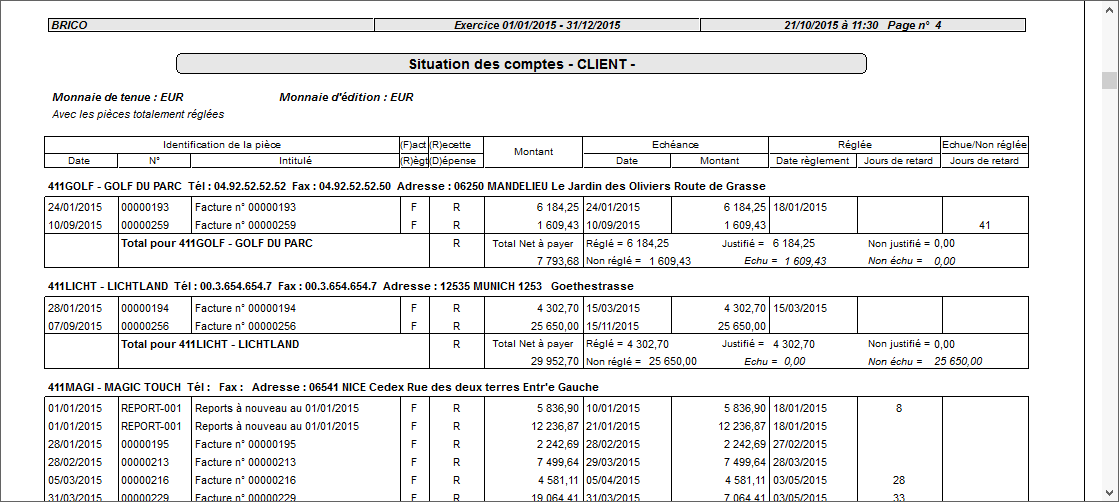
Task: Click the scrollbar up arrow
Action: [1109, 8]
